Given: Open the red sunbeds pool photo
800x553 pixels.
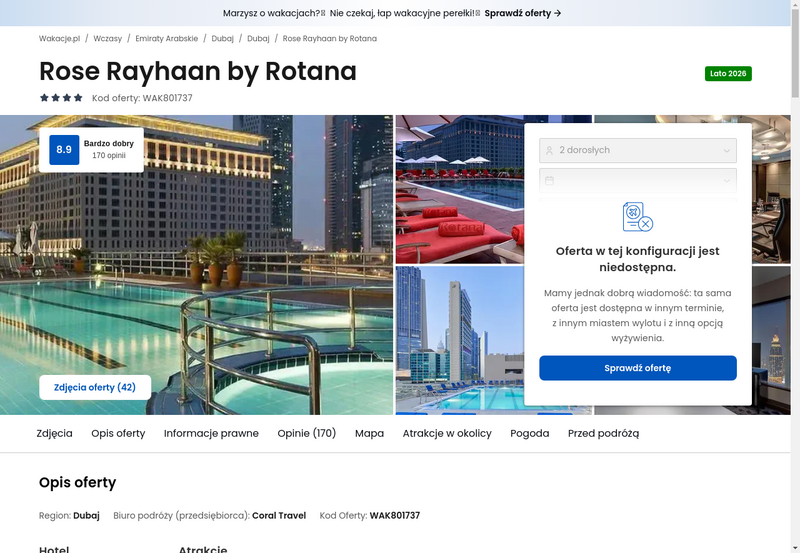Looking at the screenshot, I should point(458,190).
